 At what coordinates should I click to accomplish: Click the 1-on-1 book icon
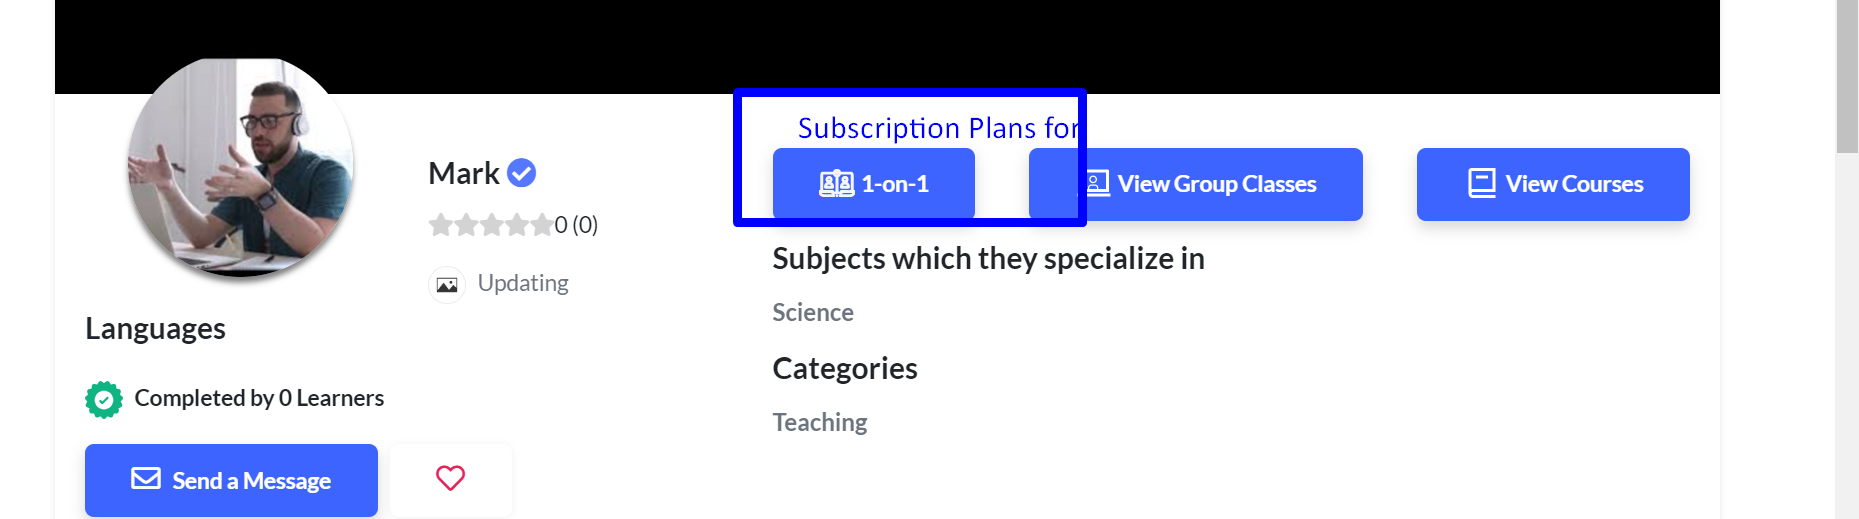pyautogui.click(x=837, y=184)
